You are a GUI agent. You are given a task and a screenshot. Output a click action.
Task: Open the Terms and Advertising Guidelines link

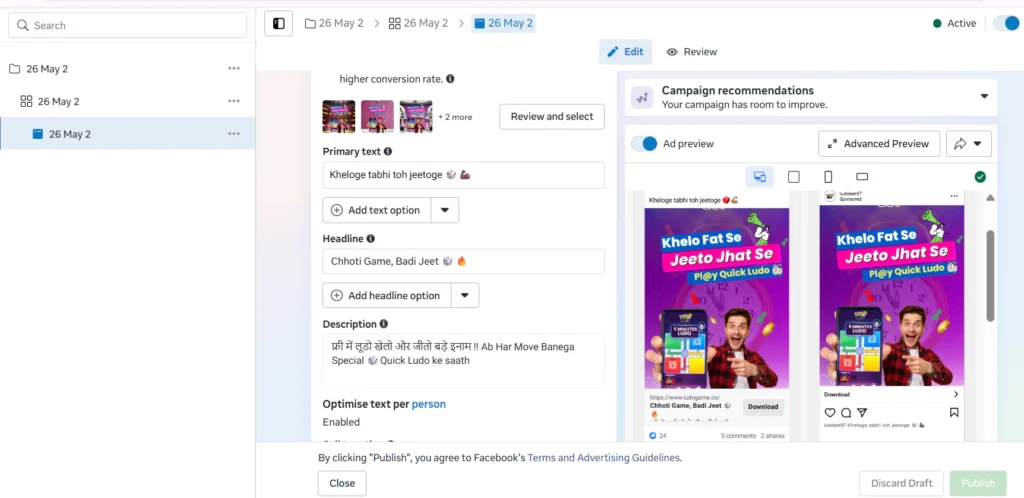603,458
